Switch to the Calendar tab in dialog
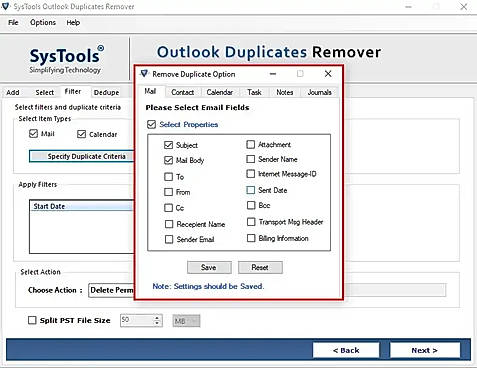 point(220,92)
